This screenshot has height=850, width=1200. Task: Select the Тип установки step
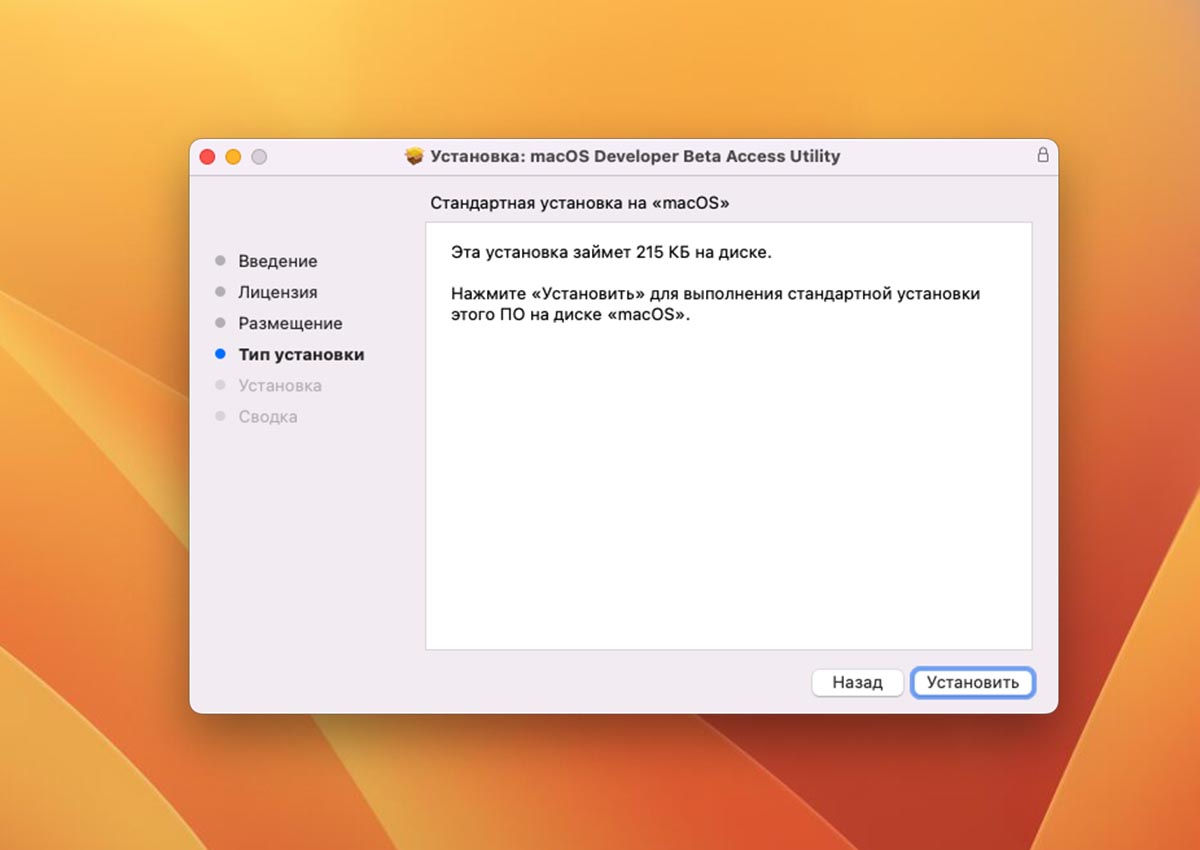301,354
